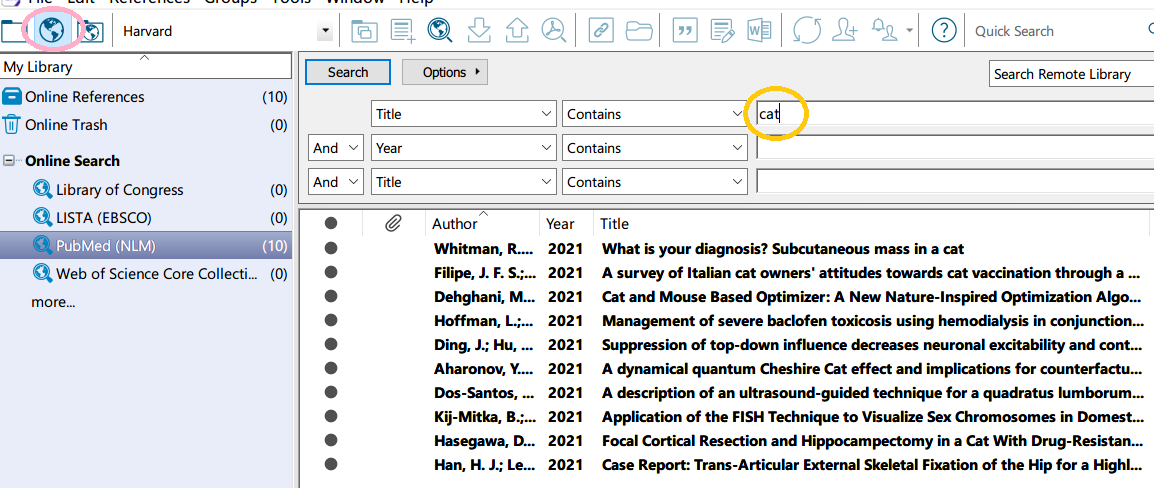Click the Import (down arrow) icon
Viewport: 1154px width, 488px height.
478,31
